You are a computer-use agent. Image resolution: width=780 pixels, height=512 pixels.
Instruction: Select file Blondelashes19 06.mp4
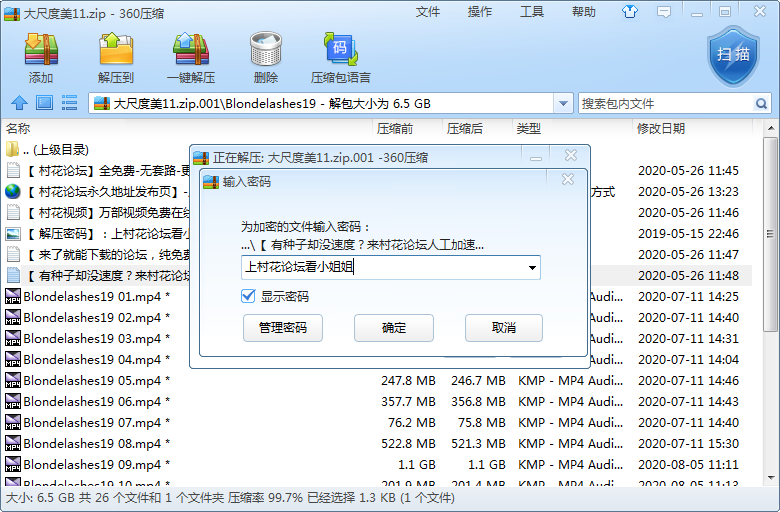coord(97,402)
